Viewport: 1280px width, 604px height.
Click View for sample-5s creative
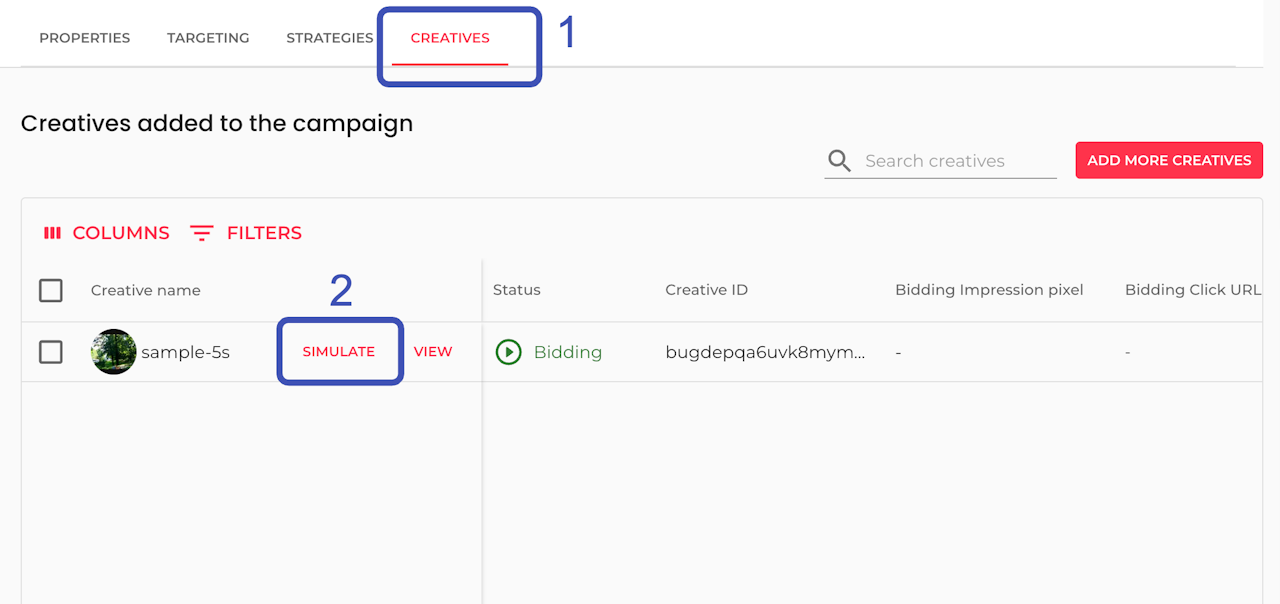coord(433,352)
